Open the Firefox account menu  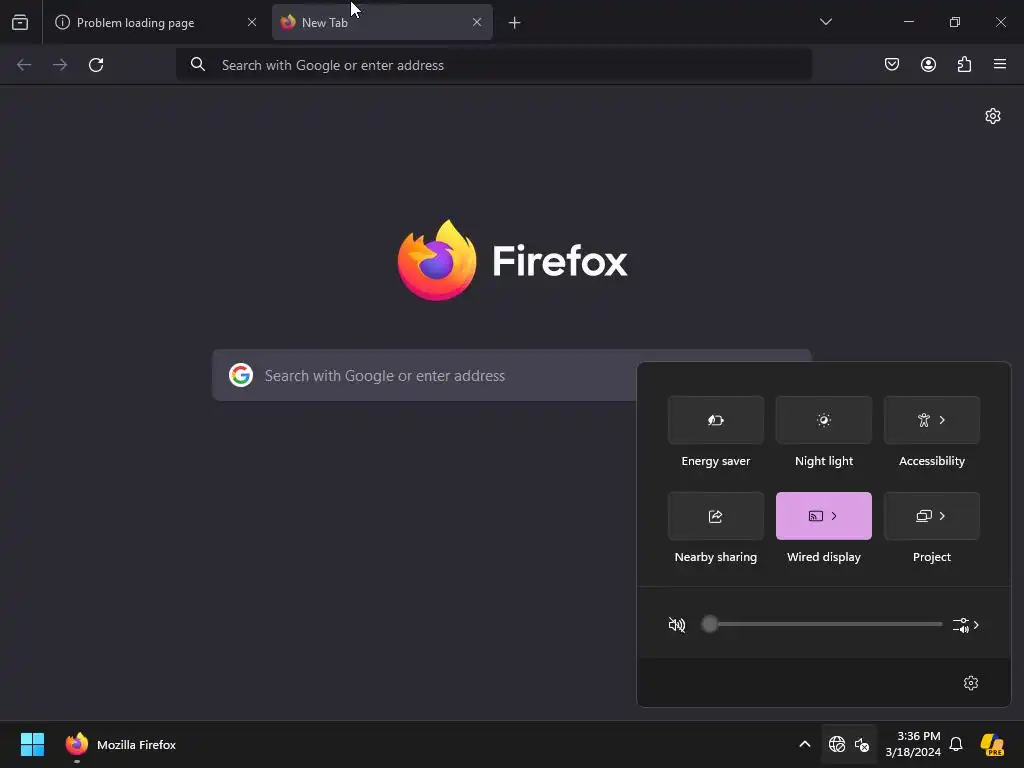click(928, 64)
